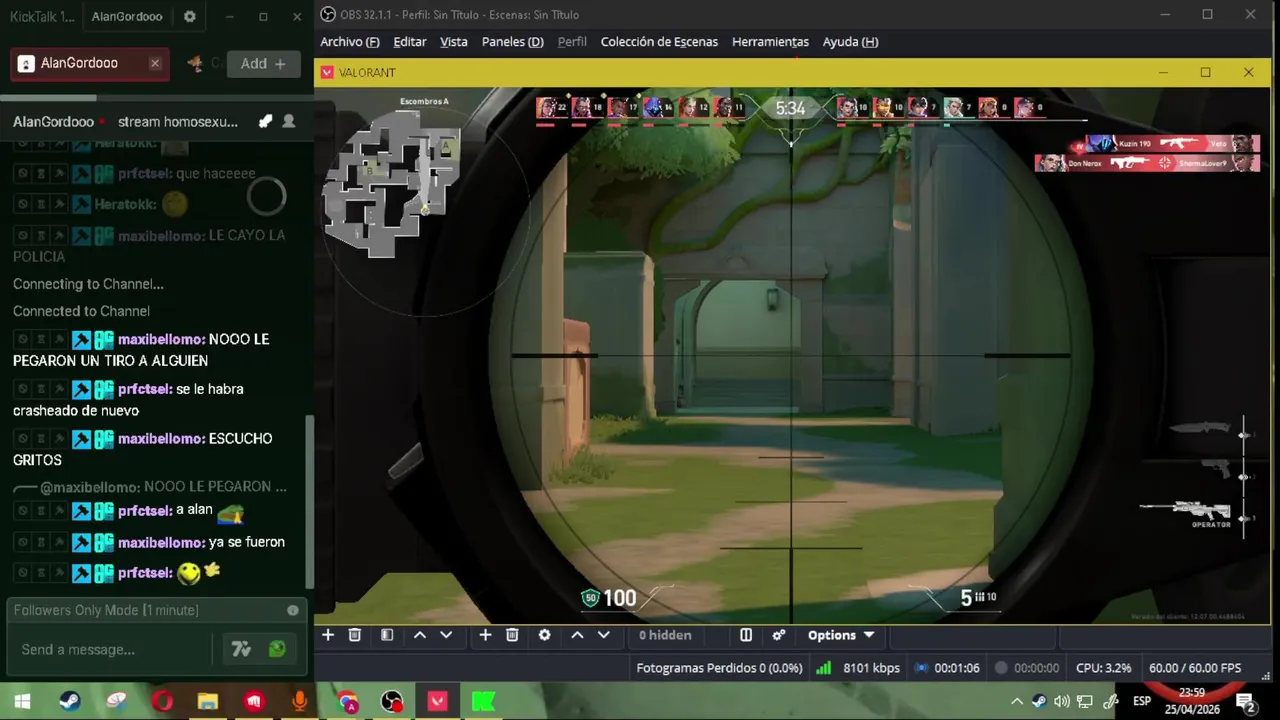This screenshot has width=1280, height=720.
Task: Open the orange microphone app in taskbar
Action: click(x=299, y=702)
